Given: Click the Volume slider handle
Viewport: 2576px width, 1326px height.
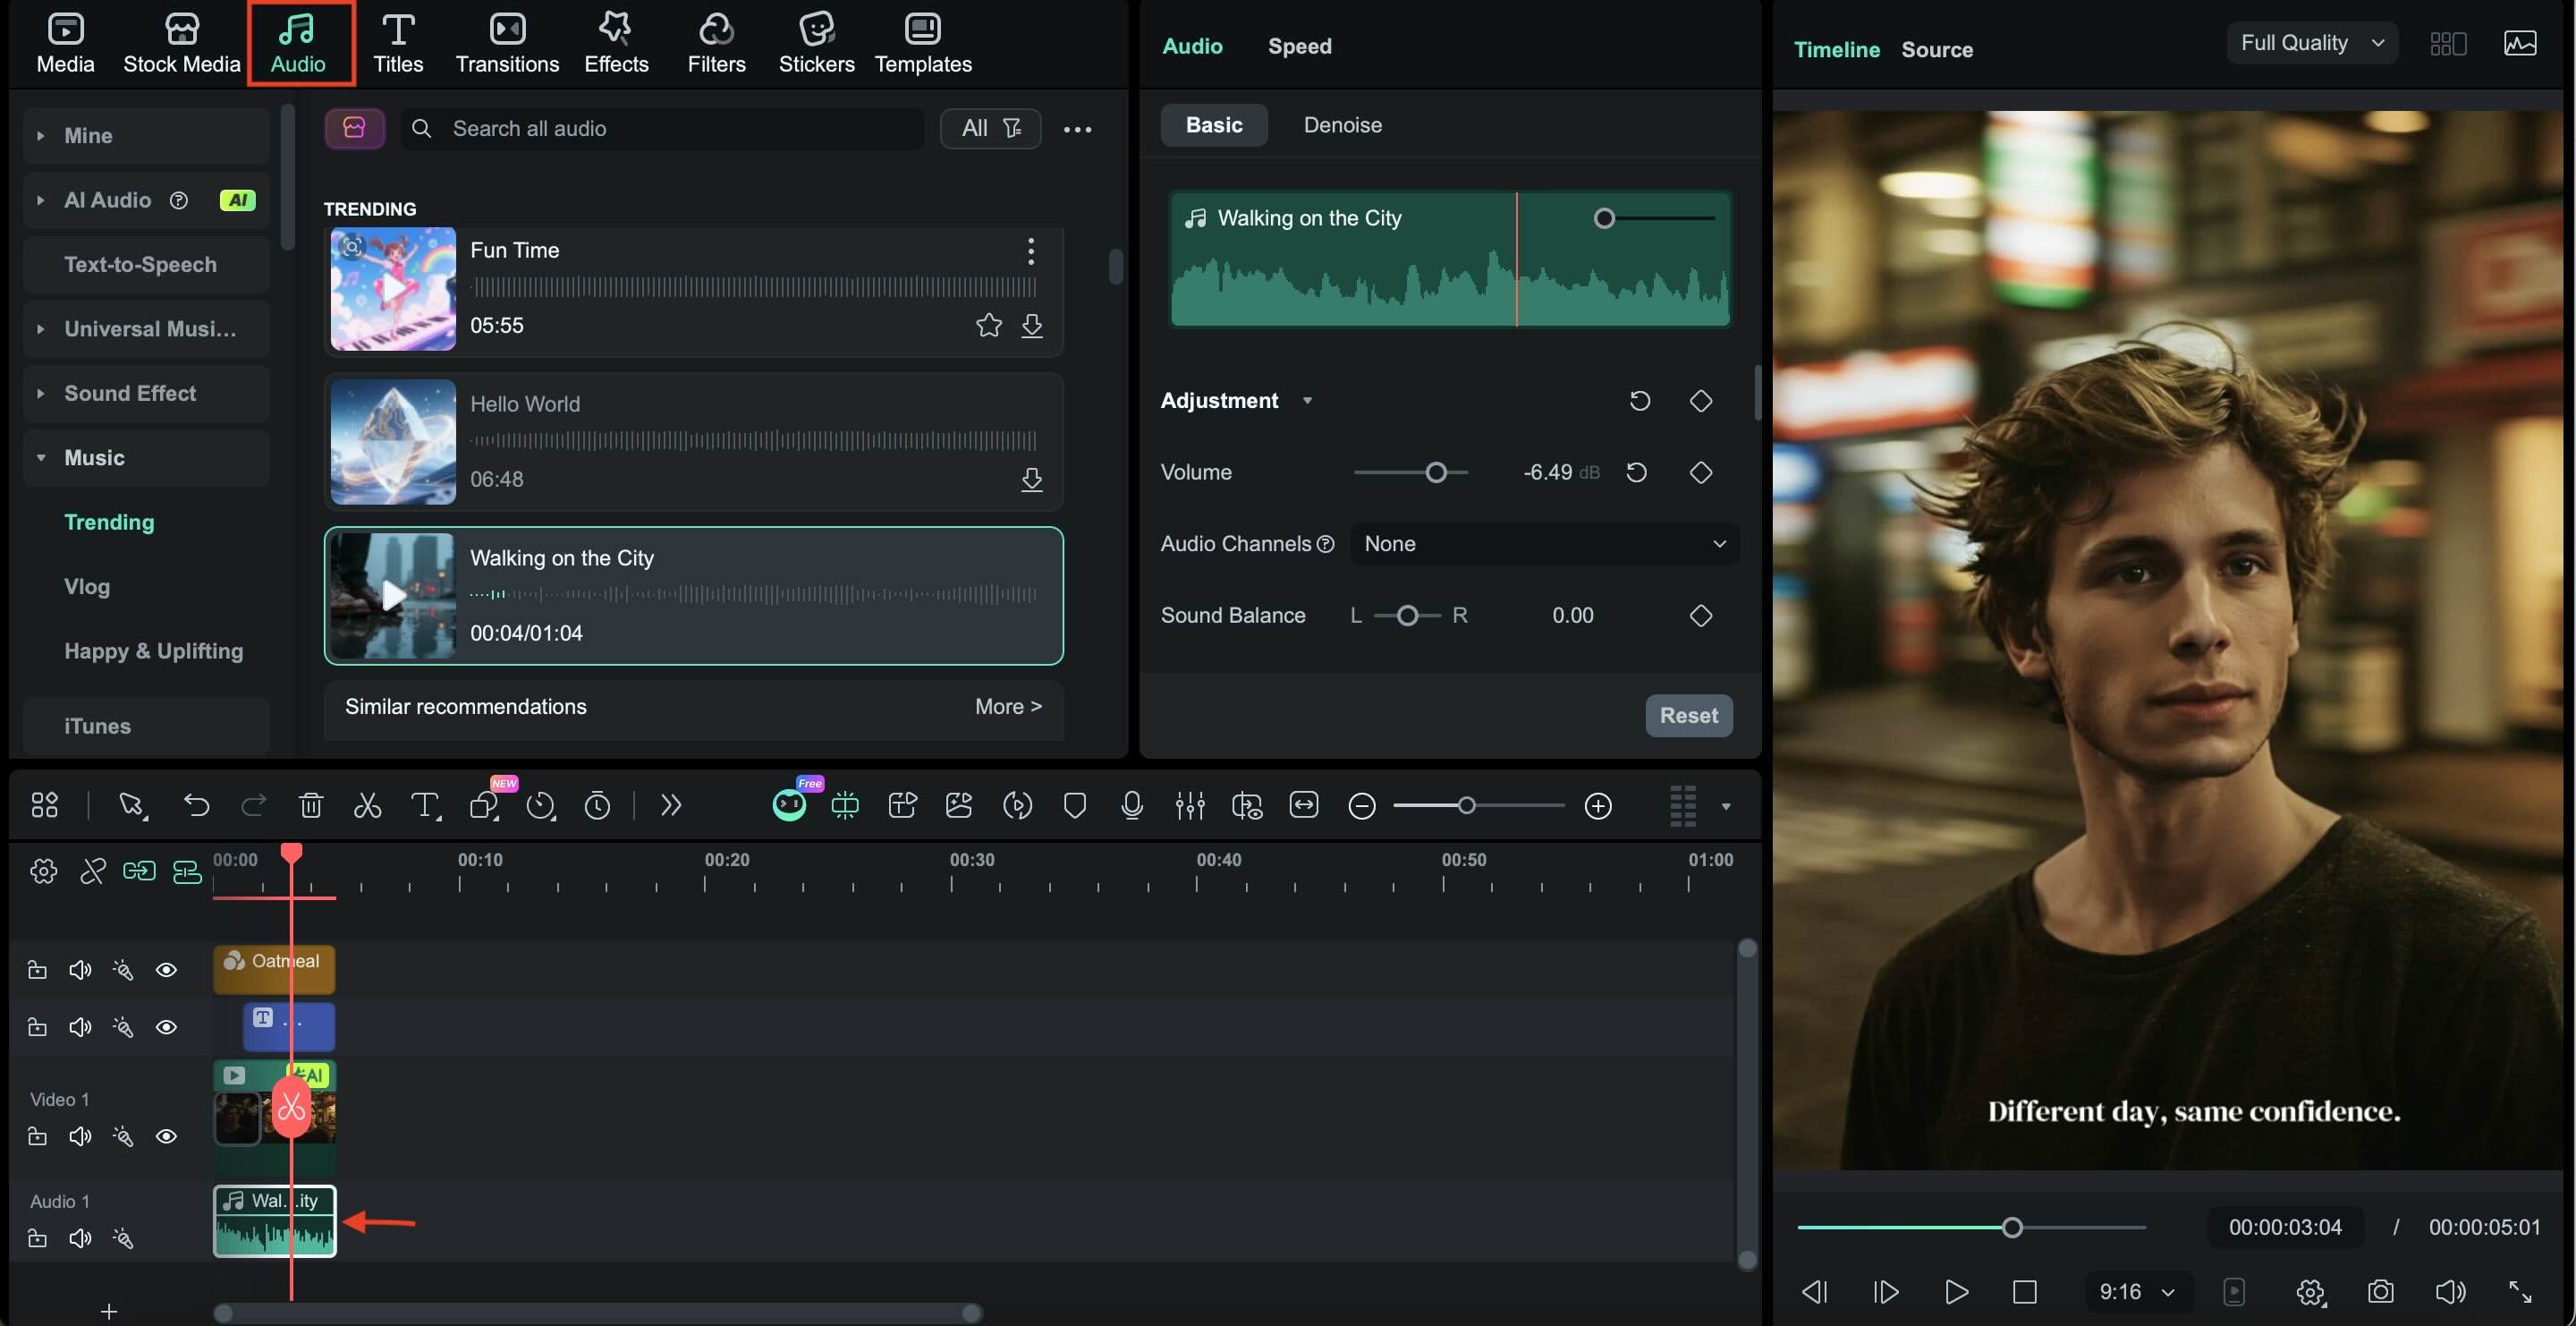Looking at the screenshot, I should (x=1436, y=472).
